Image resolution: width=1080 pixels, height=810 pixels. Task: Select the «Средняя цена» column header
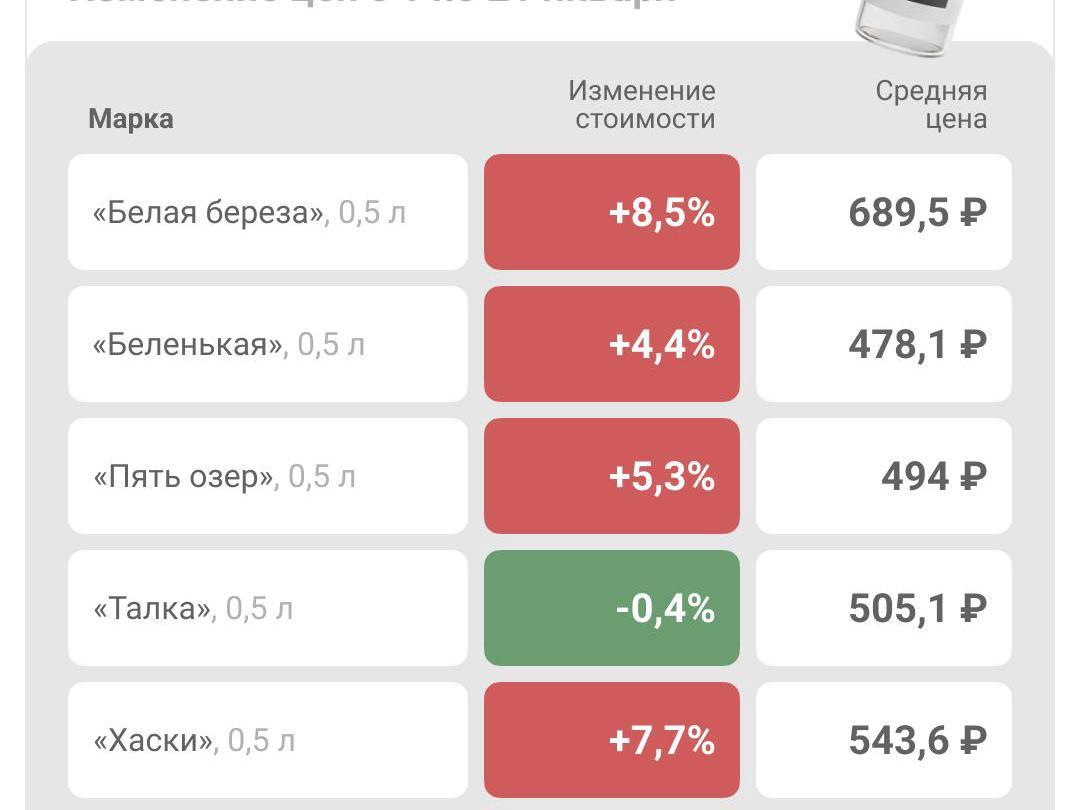[x=931, y=105]
